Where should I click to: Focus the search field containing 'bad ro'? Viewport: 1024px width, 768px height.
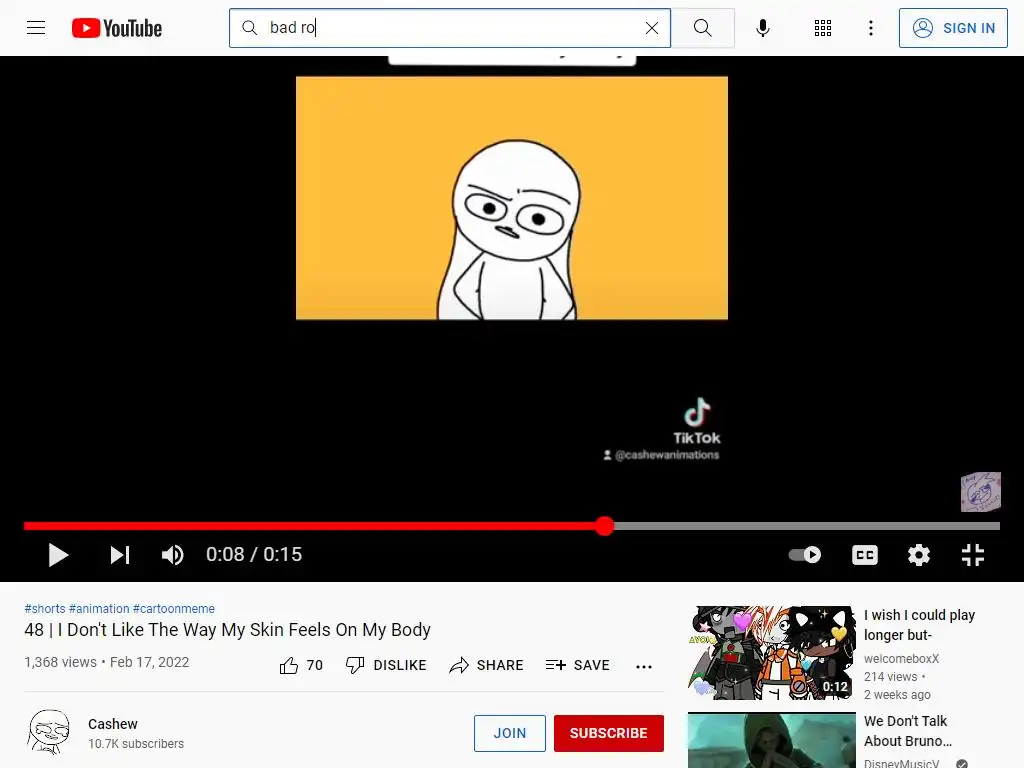point(450,28)
